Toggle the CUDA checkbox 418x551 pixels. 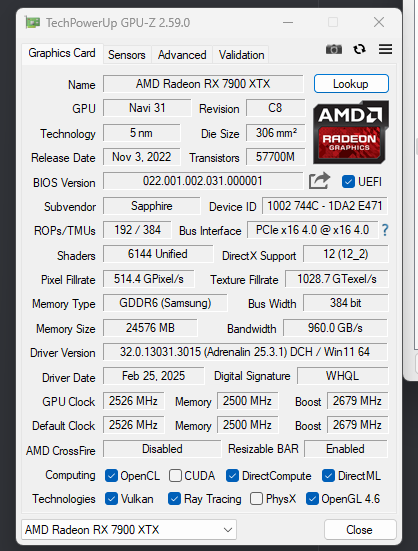tap(175, 476)
